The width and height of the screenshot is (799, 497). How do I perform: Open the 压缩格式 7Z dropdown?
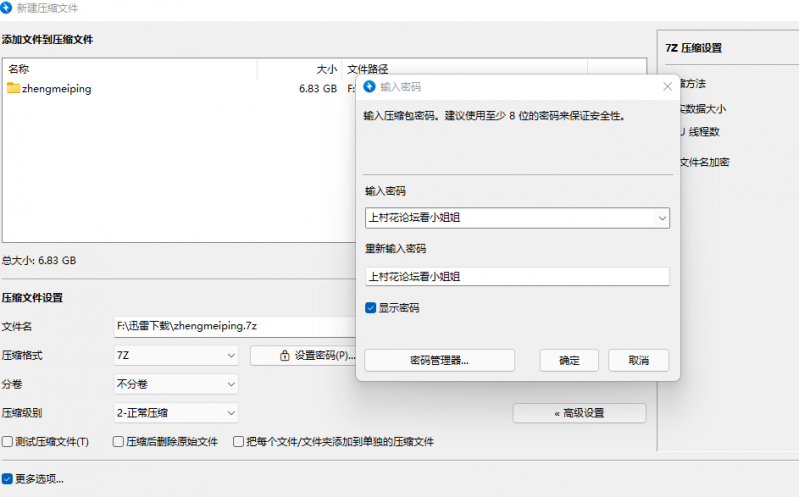coord(176,355)
